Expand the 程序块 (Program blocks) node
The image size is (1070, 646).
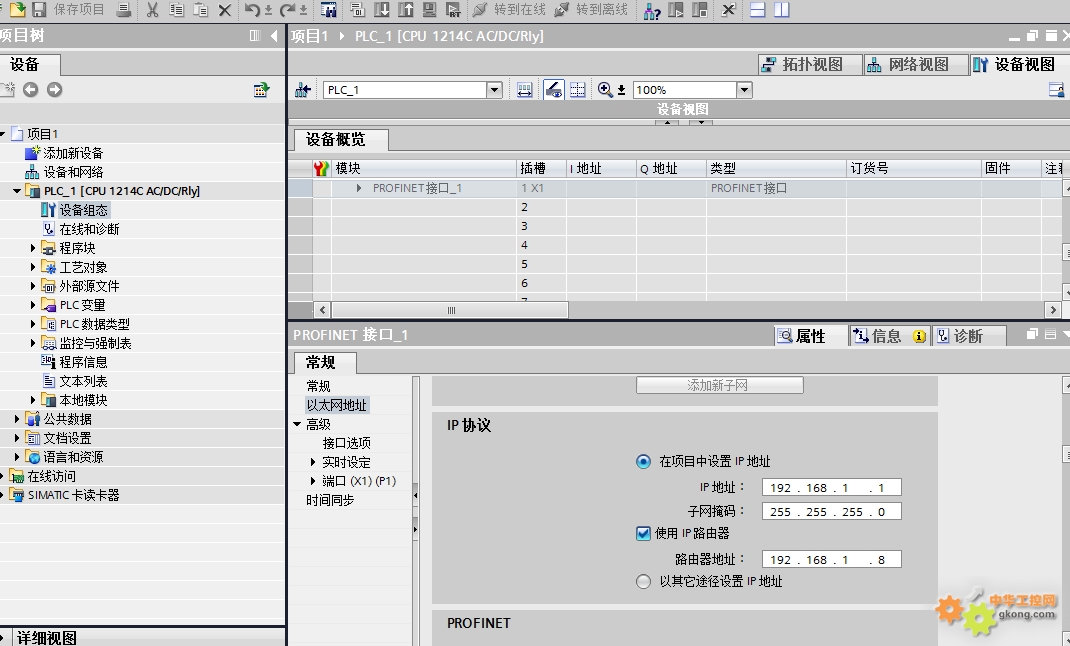click(33, 248)
